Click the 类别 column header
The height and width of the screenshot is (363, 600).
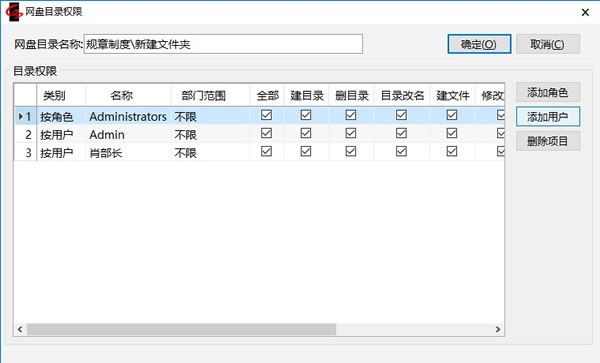pos(61,95)
